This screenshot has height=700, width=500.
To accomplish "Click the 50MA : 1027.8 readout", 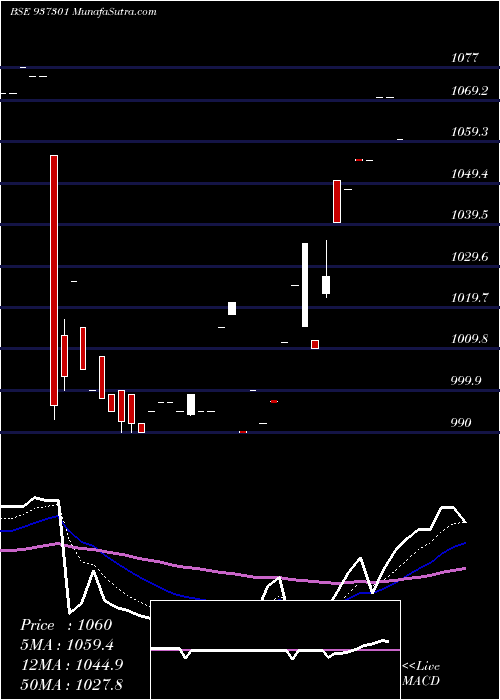I will [x=72, y=684].
